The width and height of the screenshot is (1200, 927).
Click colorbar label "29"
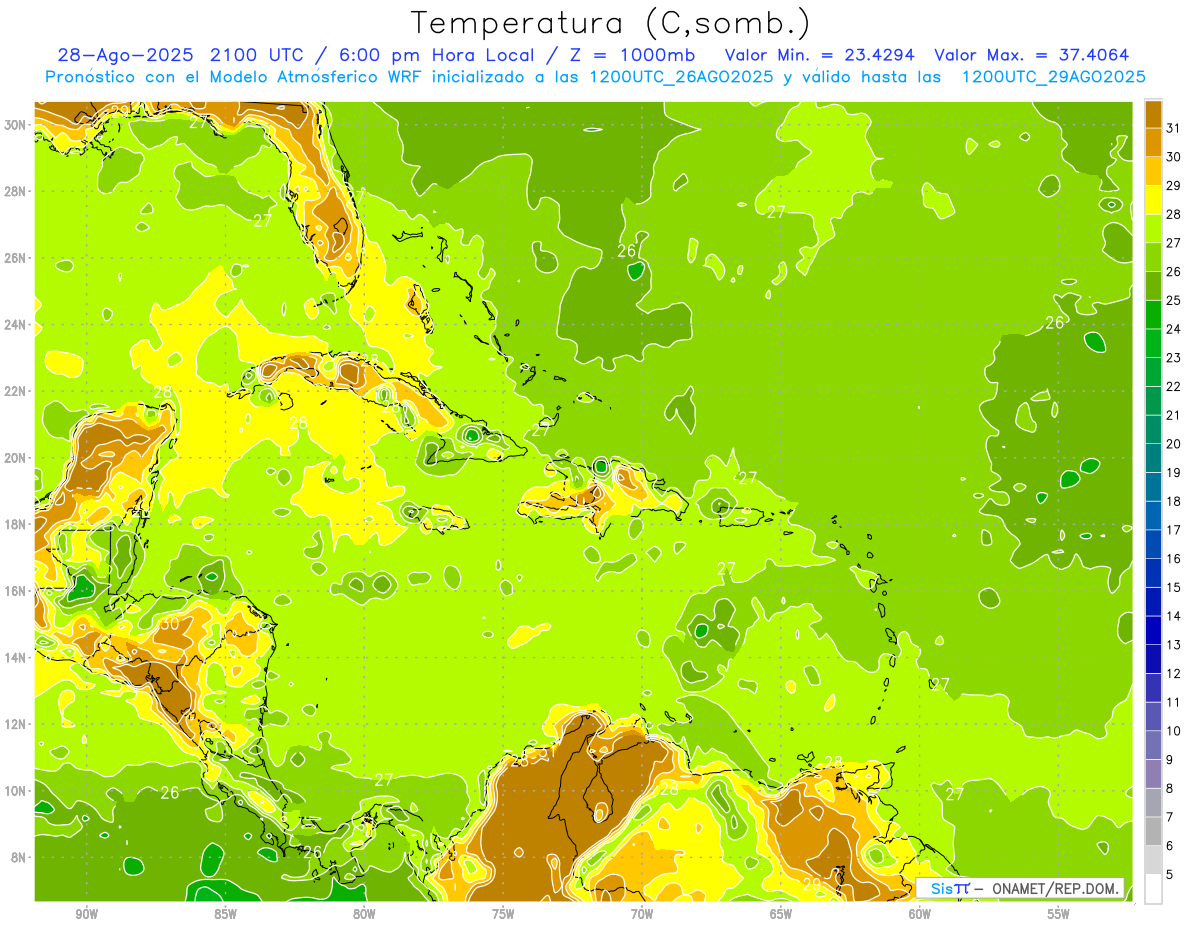point(1174,186)
